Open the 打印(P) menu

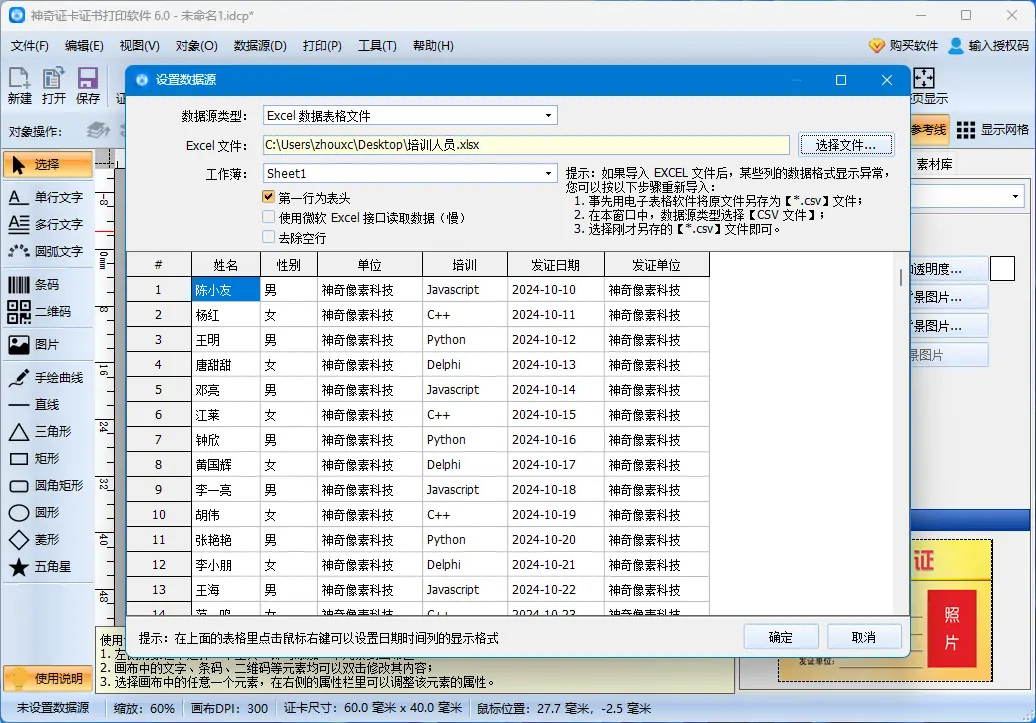[x=322, y=45]
